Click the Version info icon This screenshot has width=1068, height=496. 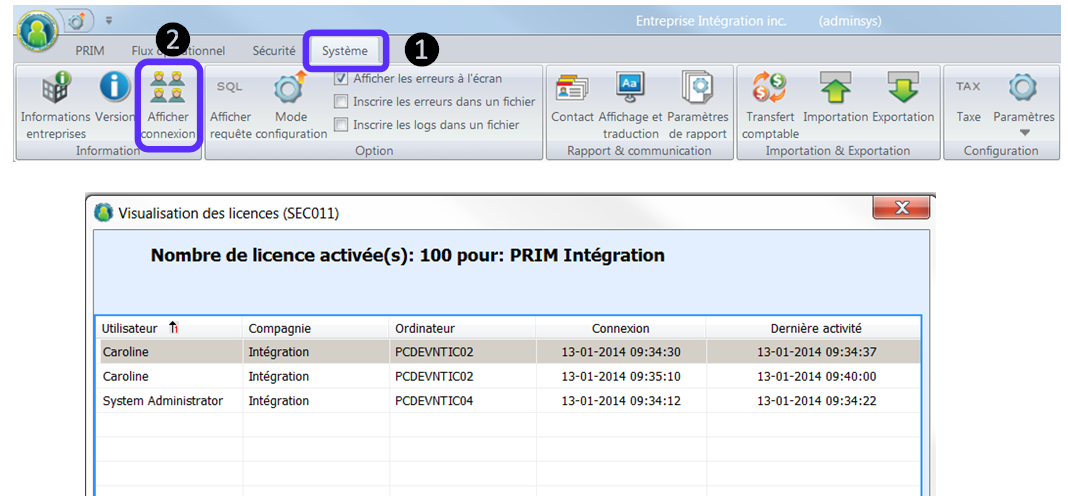click(115, 89)
